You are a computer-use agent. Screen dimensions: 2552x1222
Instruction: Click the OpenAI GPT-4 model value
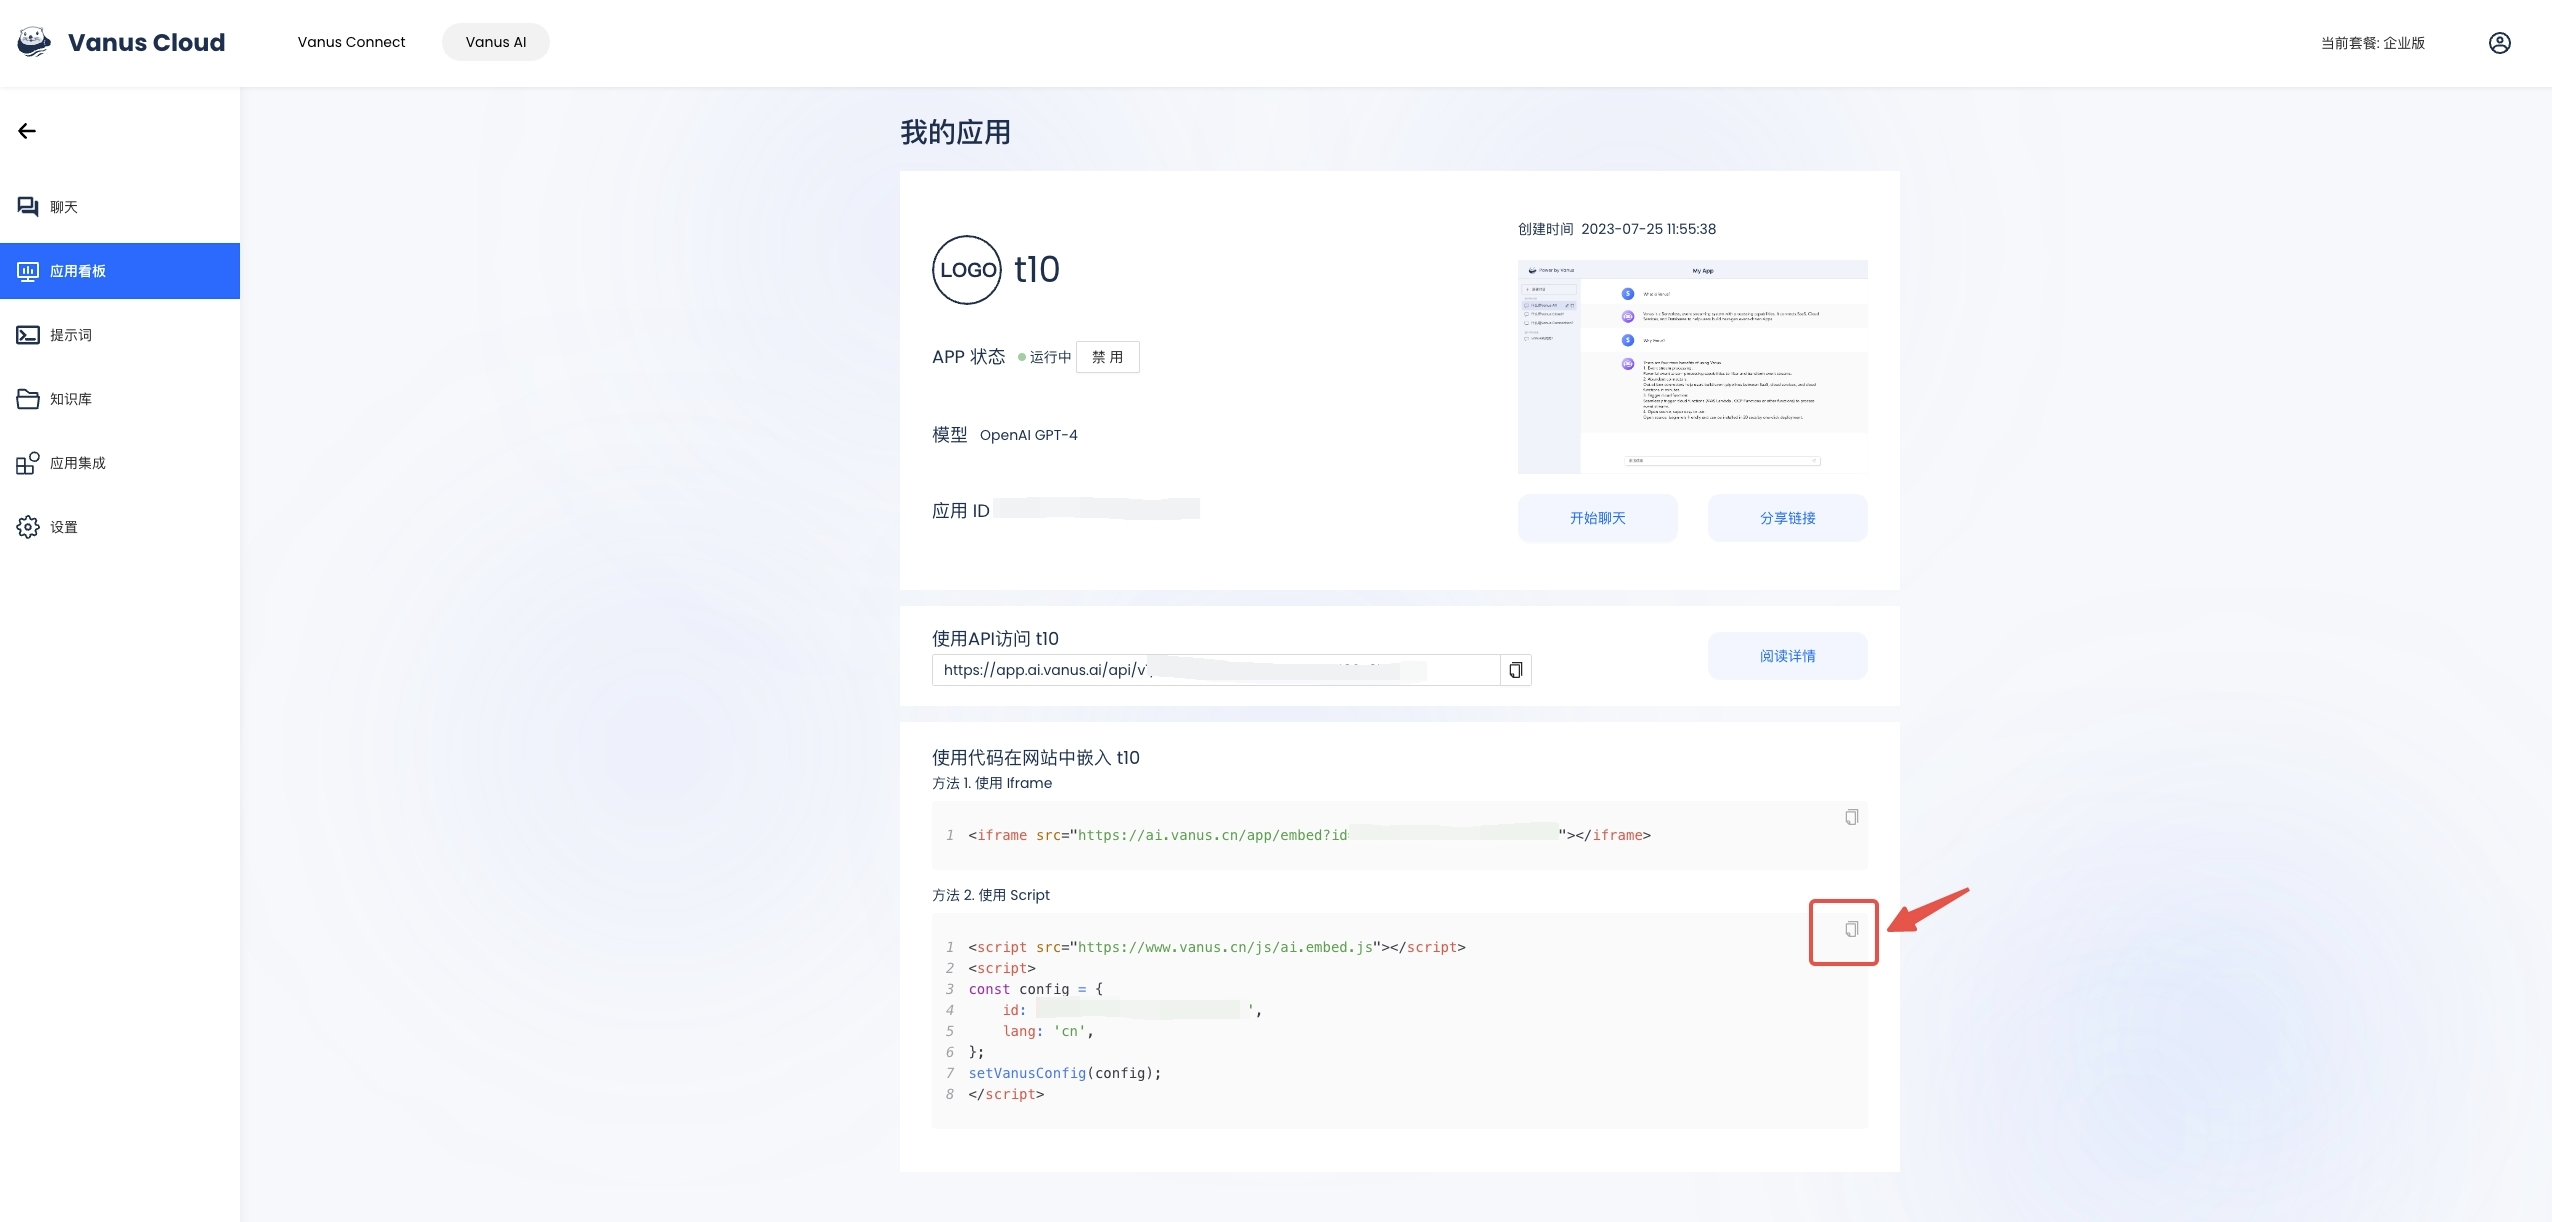click(x=1028, y=435)
